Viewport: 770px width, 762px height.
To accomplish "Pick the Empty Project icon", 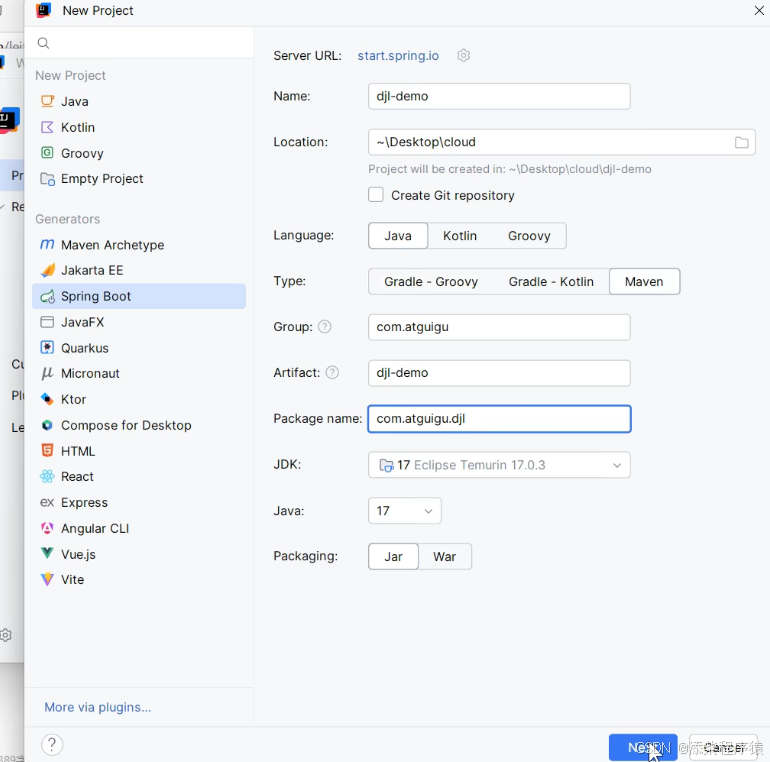I will click(47, 179).
